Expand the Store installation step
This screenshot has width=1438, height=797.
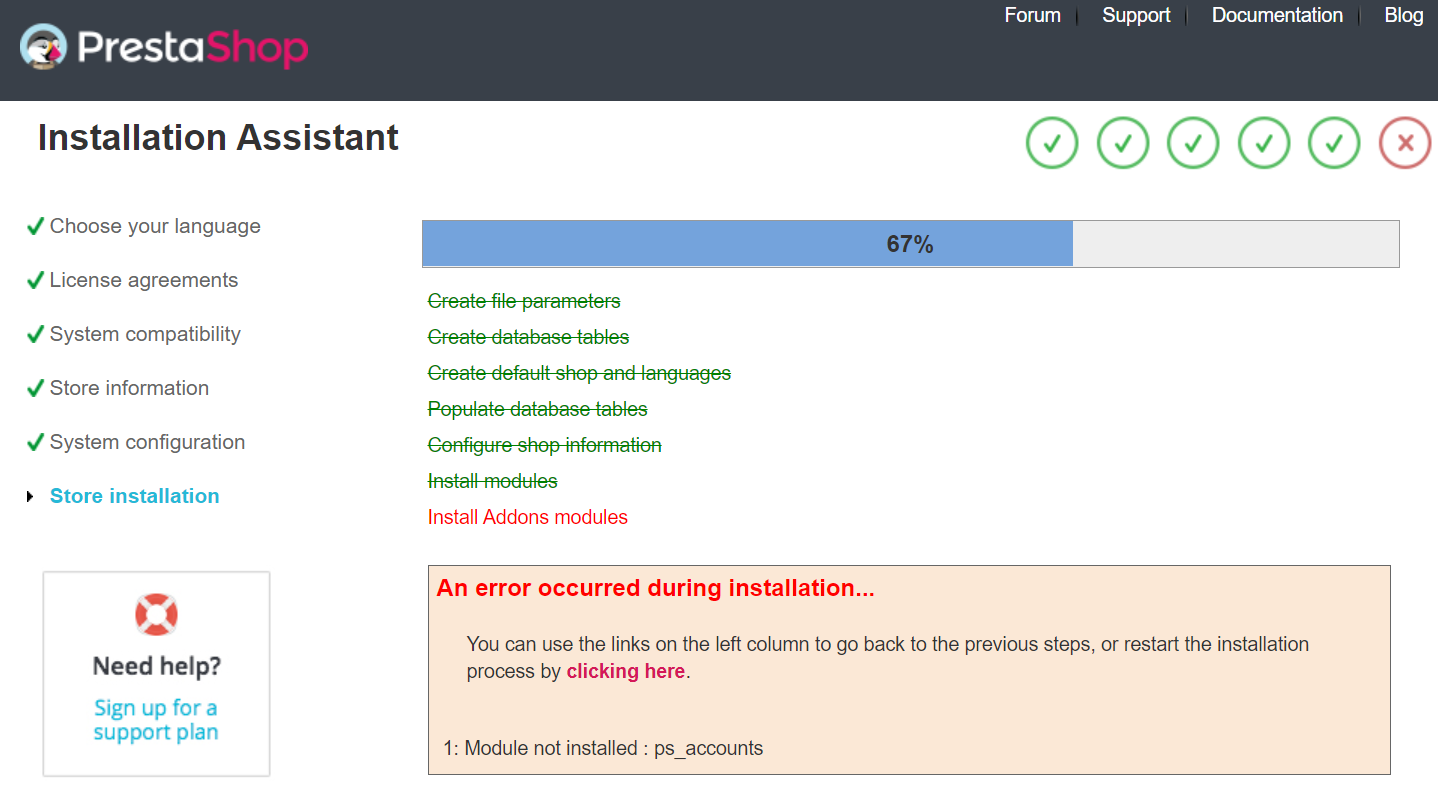134,495
